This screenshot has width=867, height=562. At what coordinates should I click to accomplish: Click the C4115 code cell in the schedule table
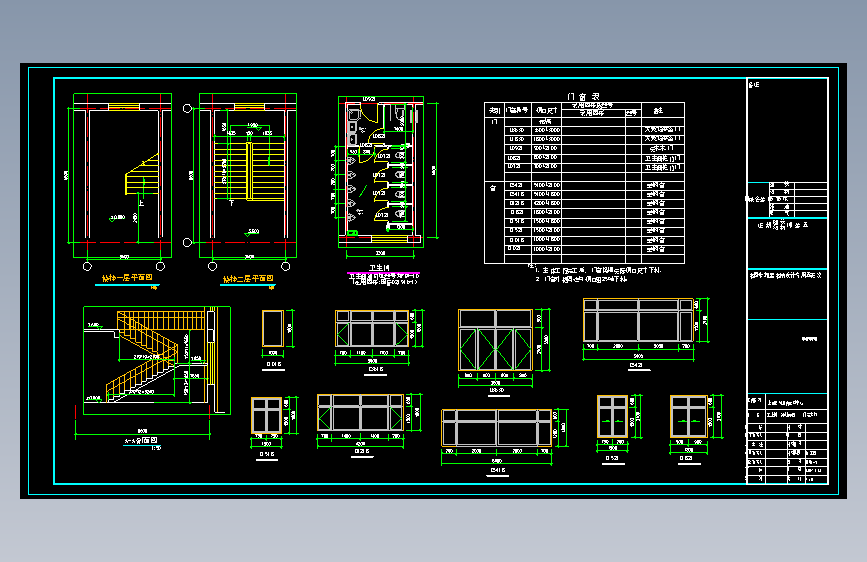(x=516, y=194)
